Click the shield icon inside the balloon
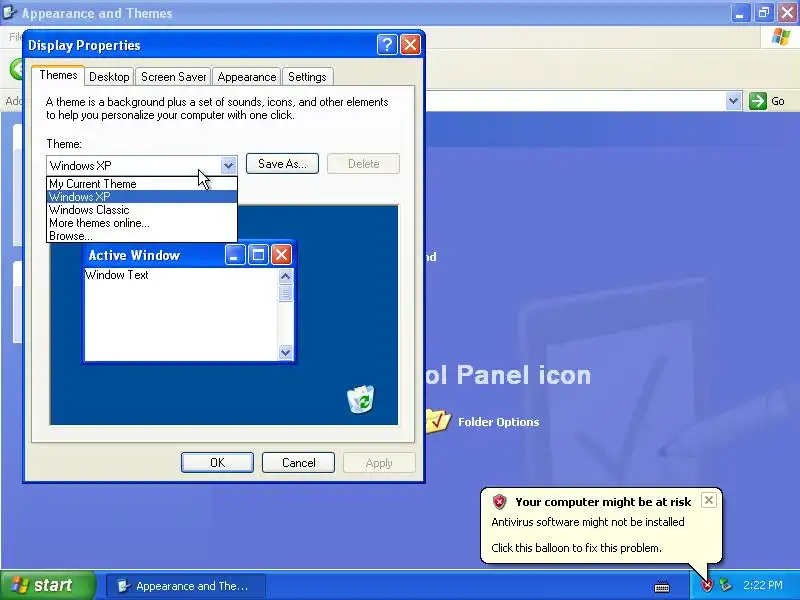Screen dimensions: 800x600 (x=499, y=502)
